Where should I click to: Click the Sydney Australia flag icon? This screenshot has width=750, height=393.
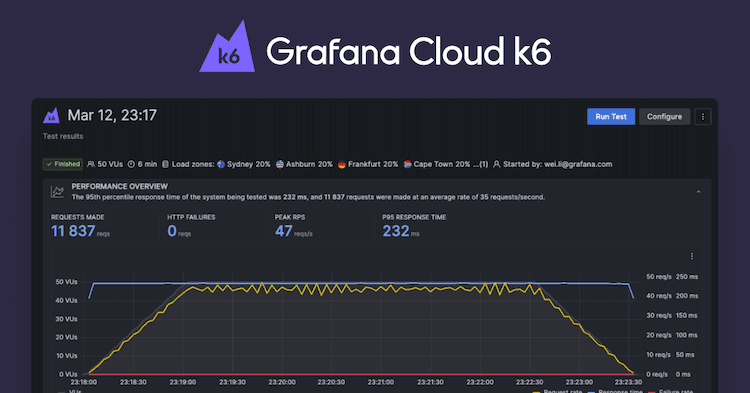221,164
